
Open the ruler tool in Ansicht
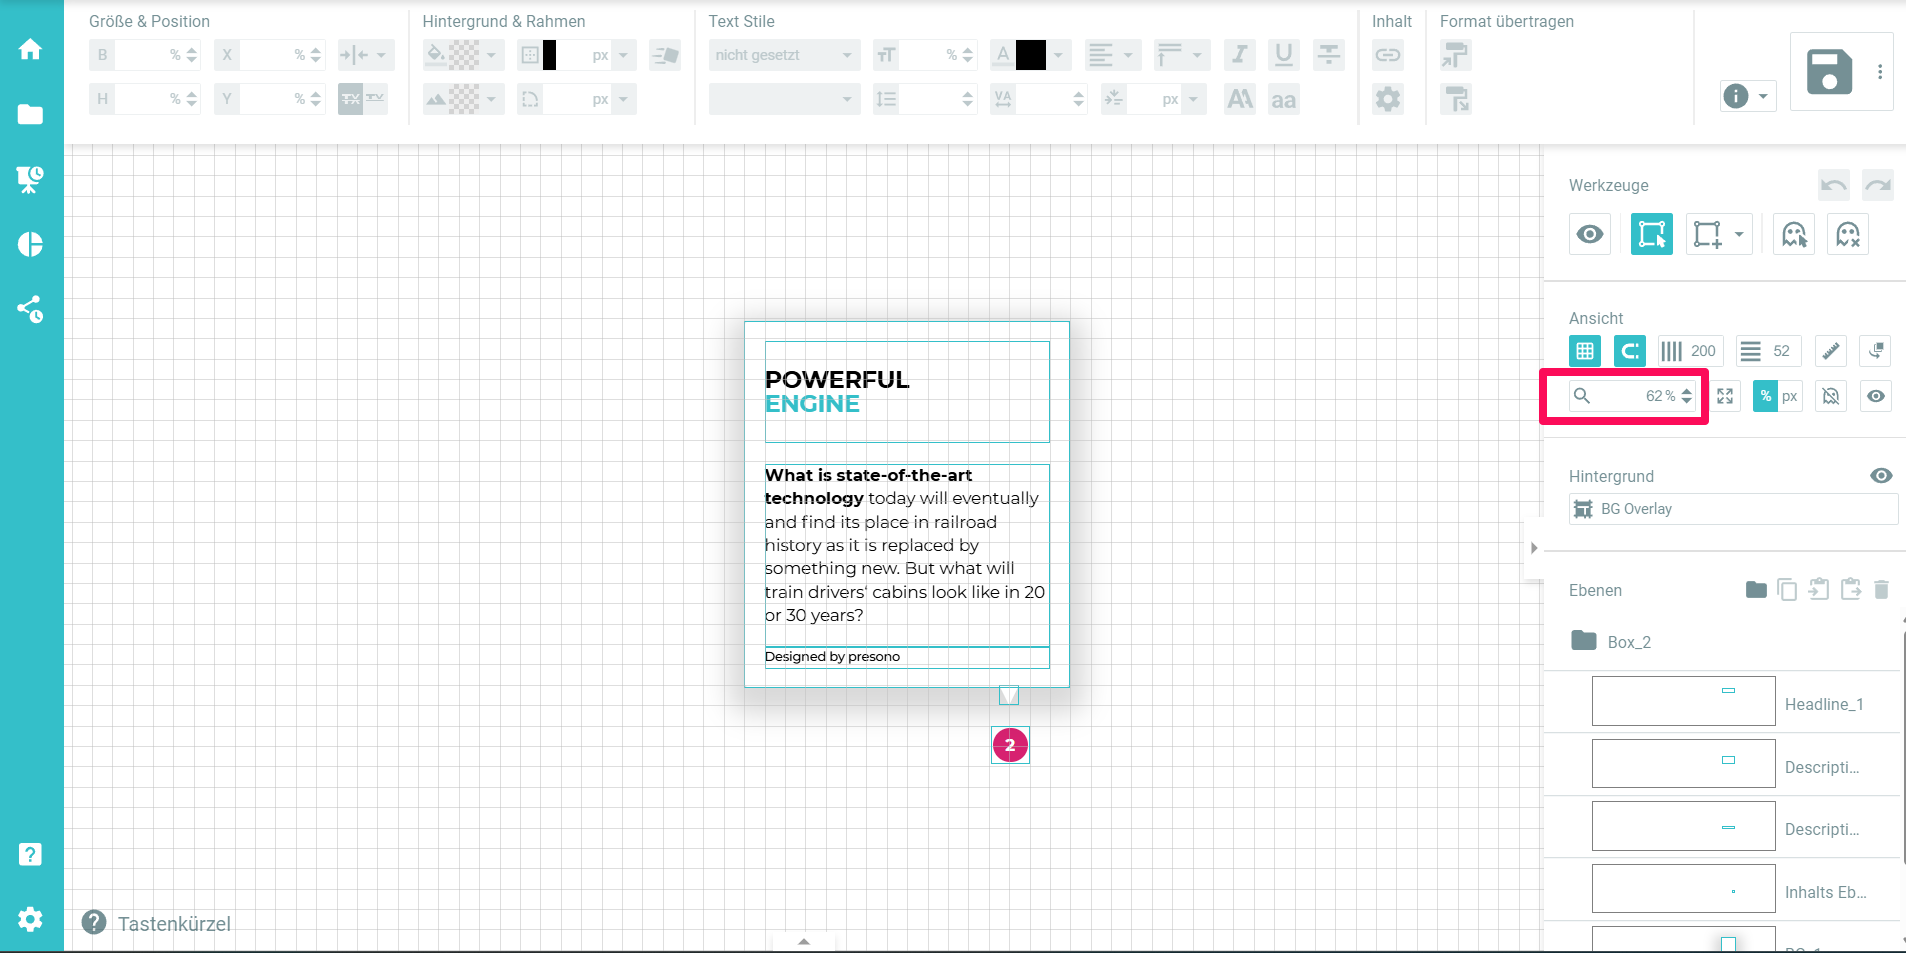click(x=1830, y=351)
